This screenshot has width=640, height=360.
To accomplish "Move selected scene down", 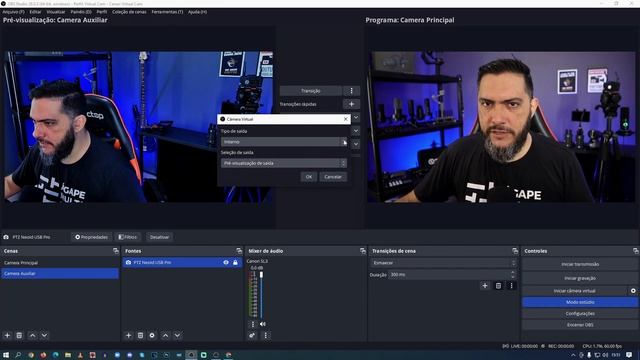I will pos(44,335).
